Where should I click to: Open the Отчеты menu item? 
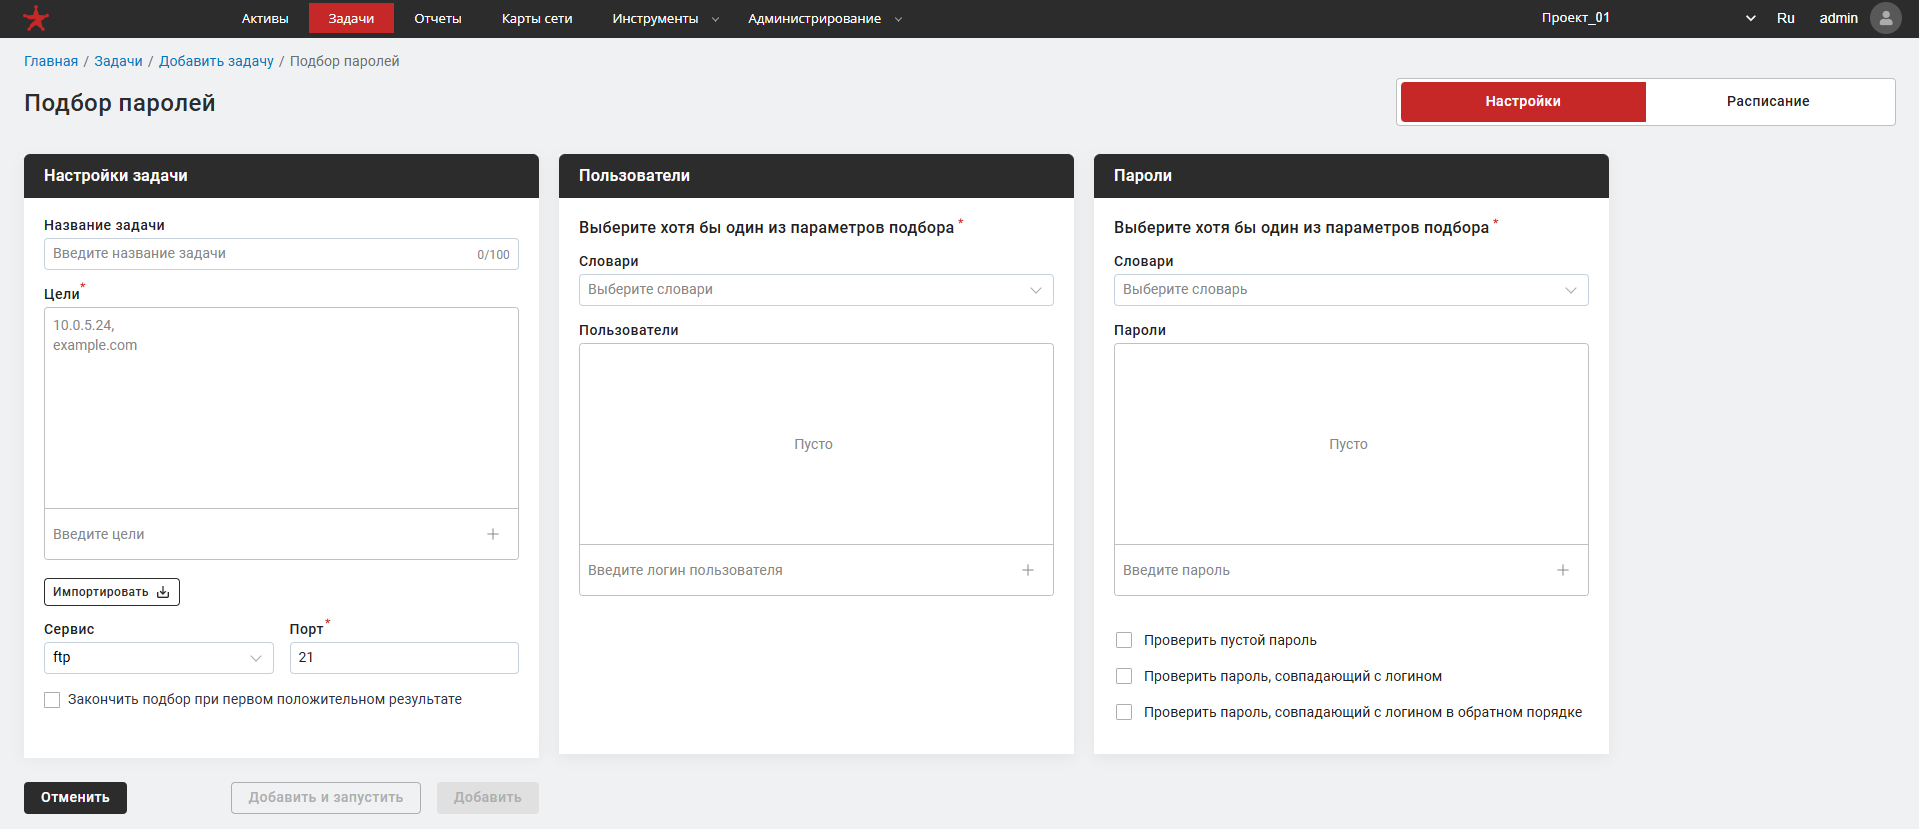pyautogui.click(x=438, y=18)
